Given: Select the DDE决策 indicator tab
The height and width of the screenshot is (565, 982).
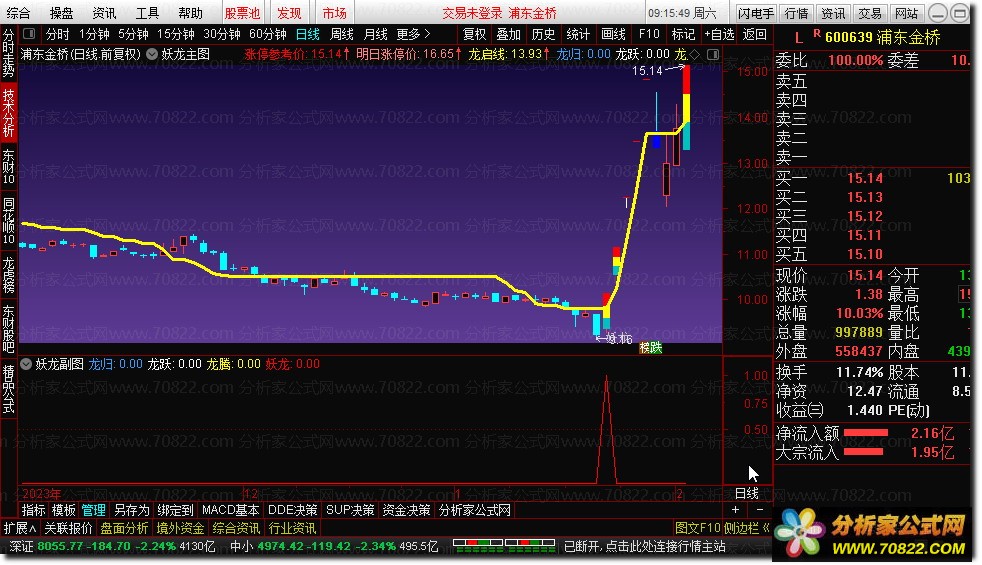Looking at the screenshot, I should pyautogui.click(x=292, y=510).
